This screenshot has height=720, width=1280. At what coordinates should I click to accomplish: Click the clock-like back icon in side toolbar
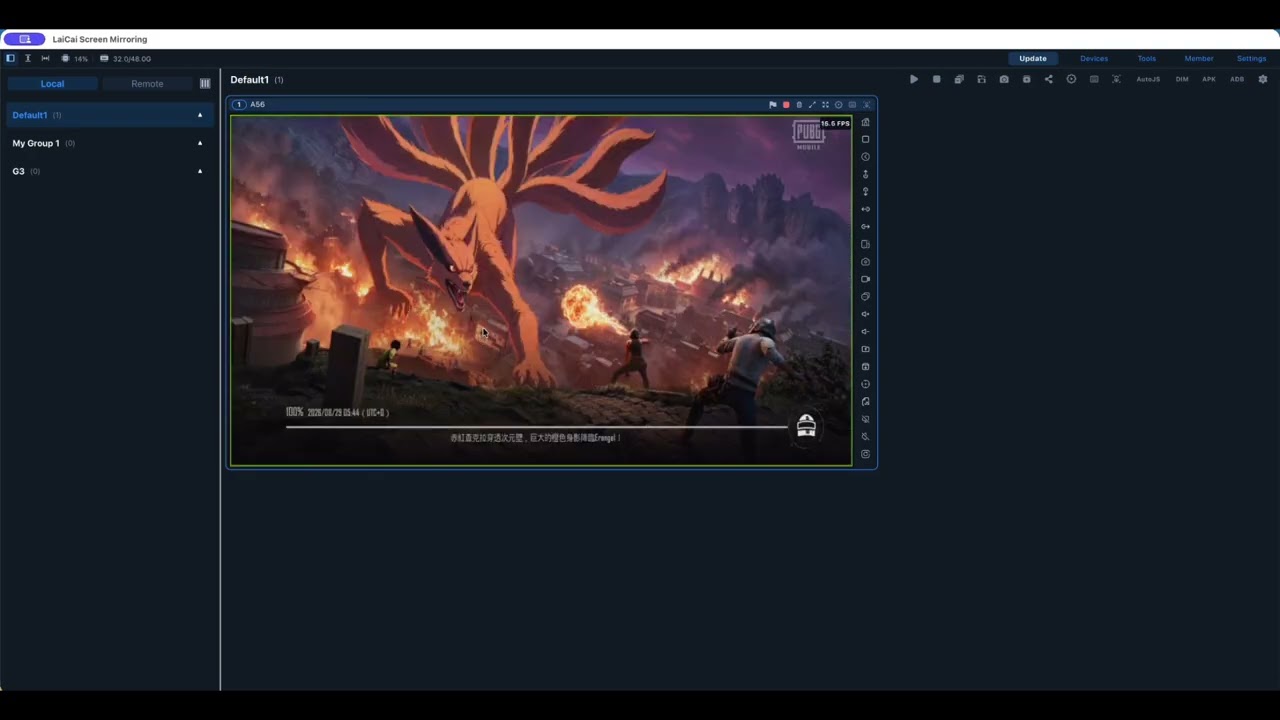(x=866, y=157)
